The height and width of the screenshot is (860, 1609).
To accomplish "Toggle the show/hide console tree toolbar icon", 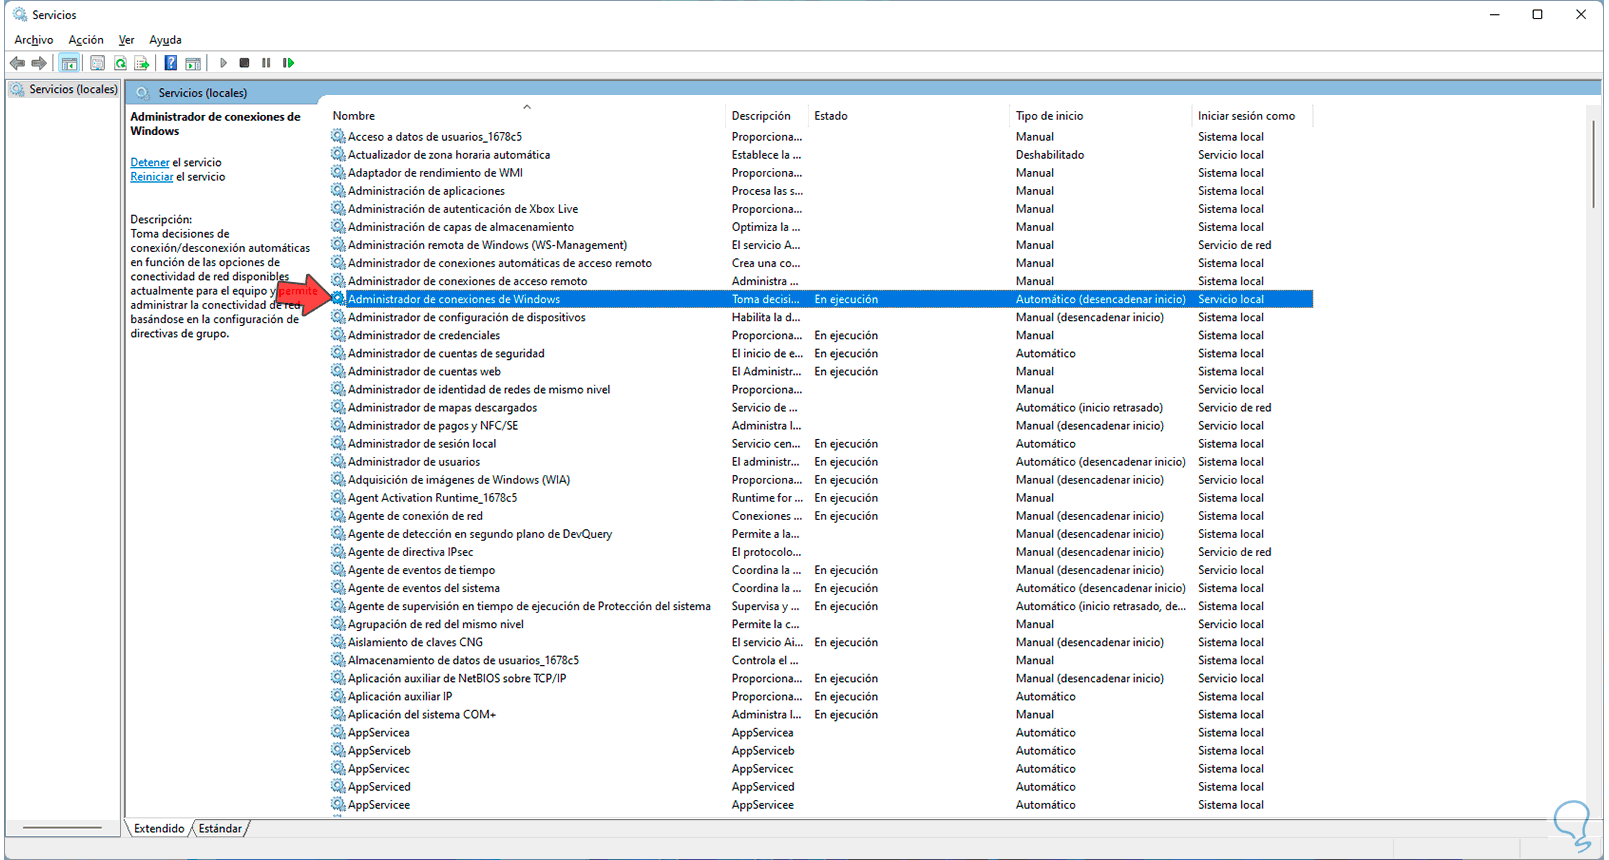I will pos(69,63).
